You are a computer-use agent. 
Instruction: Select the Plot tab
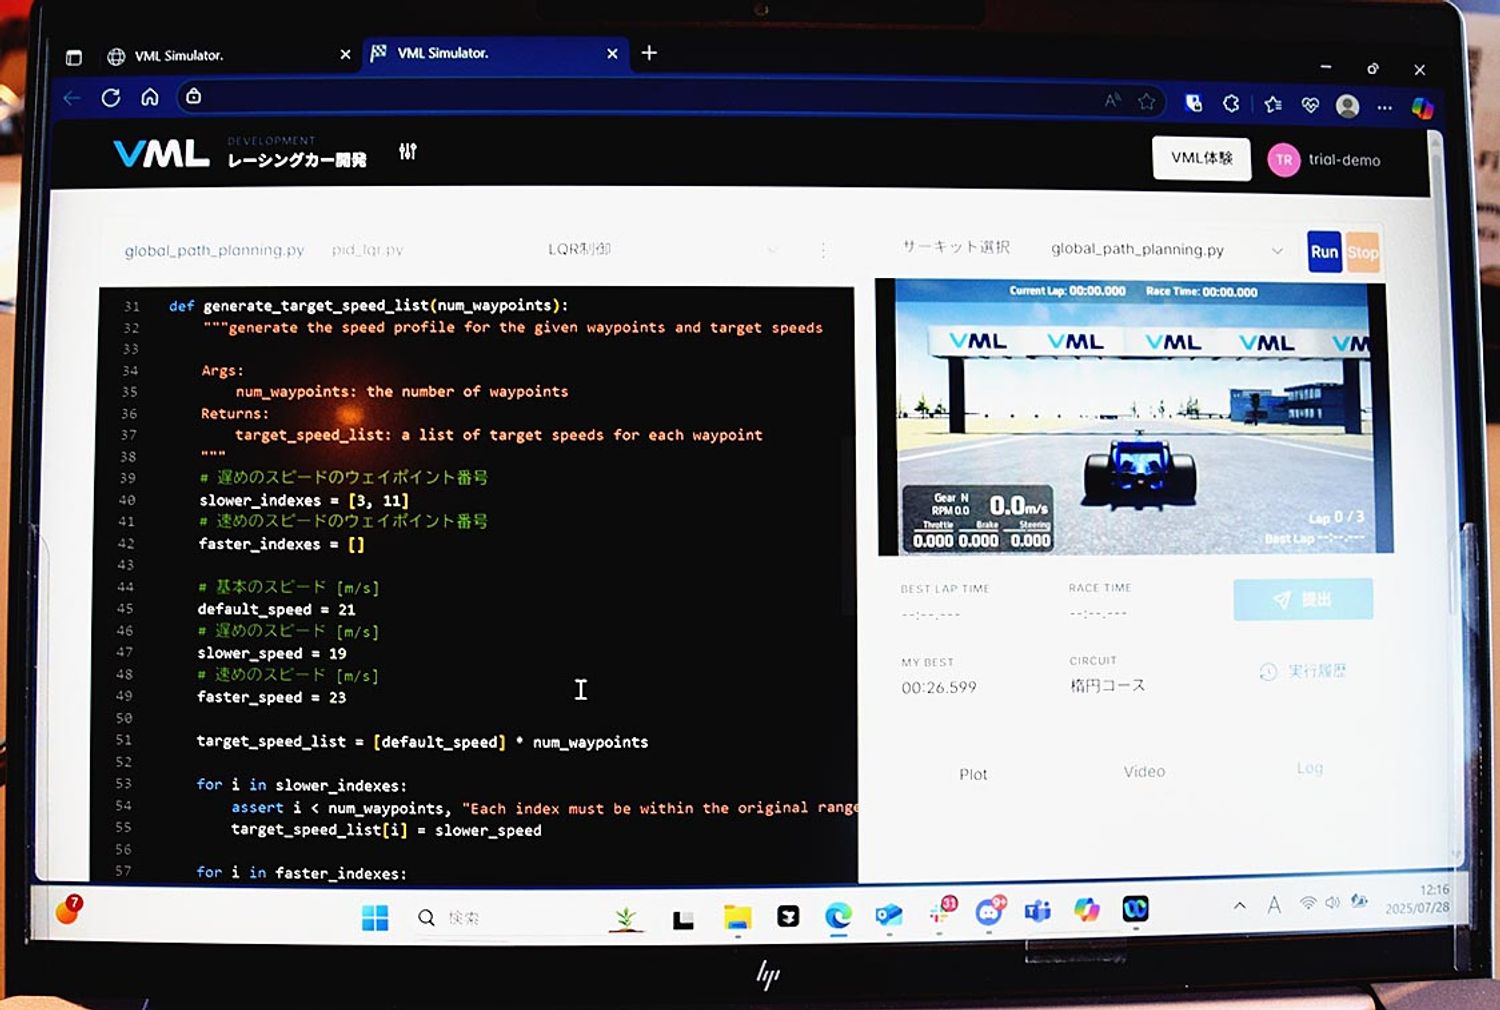[x=973, y=774]
